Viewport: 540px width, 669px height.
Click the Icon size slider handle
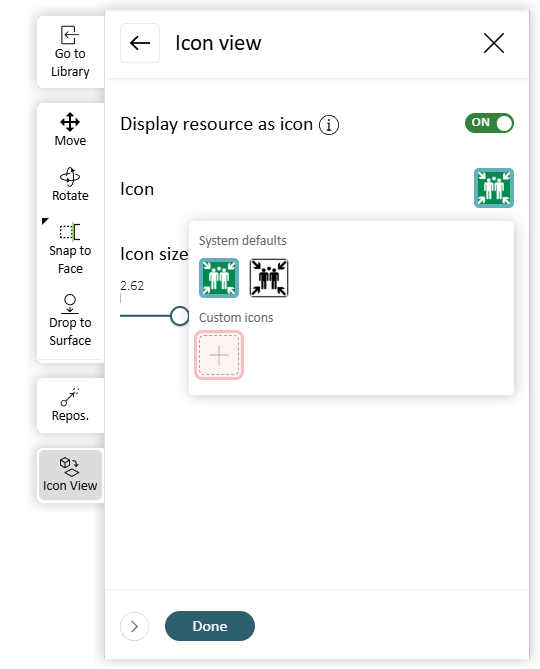pos(180,316)
